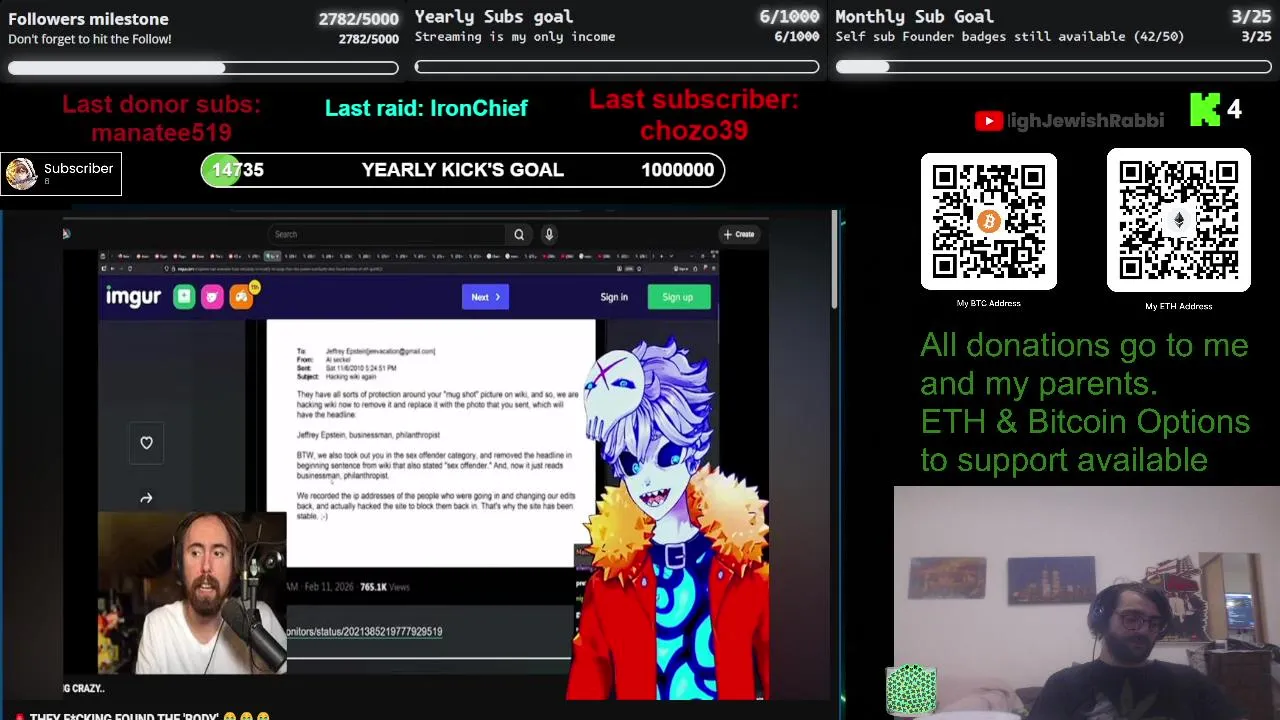Image resolution: width=1280 pixels, height=720 pixels.
Task: Click the 'My ETH Address' label
Action: click(x=1178, y=306)
